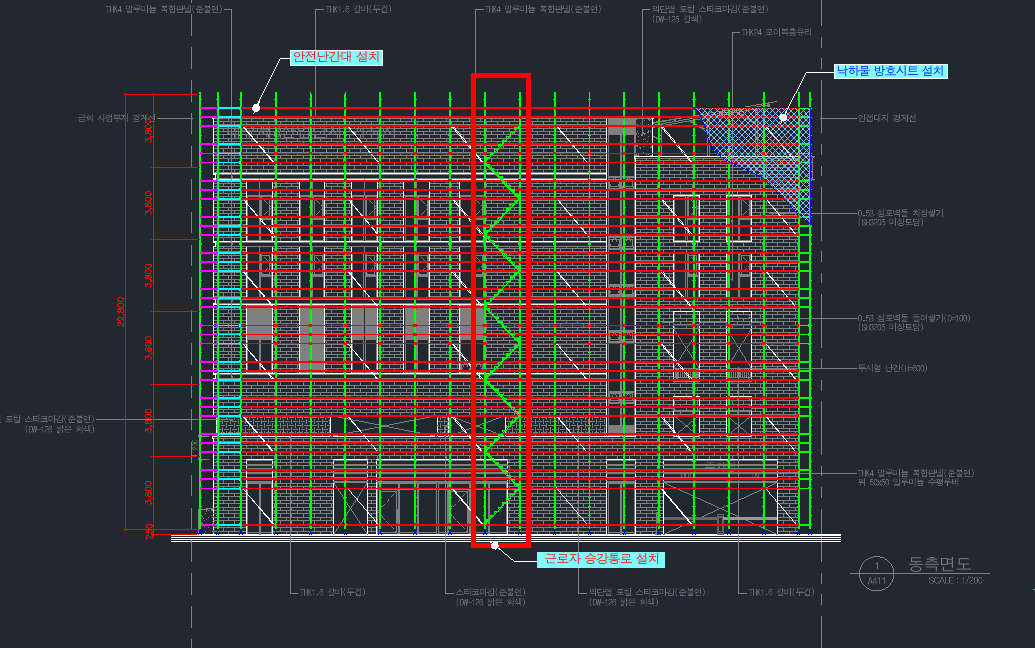Click the 동측면도 drawing title
The width and height of the screenshot is (1035, 648).
point(939,564)
